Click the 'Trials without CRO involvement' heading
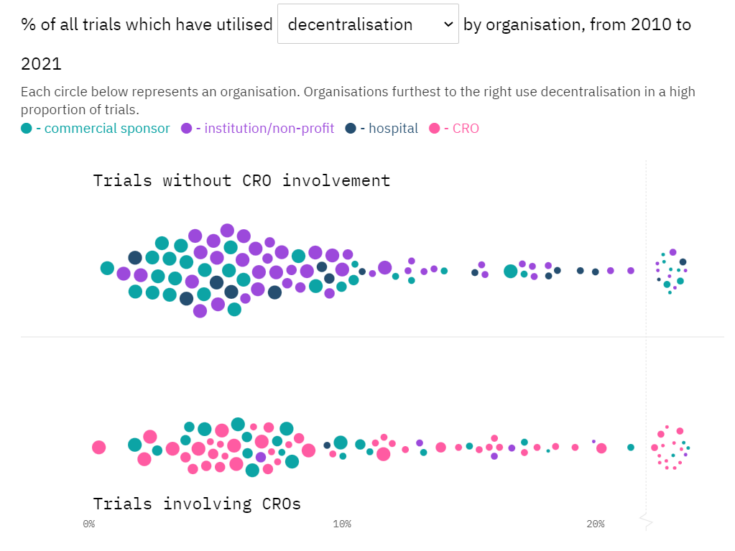The width and height of the screenshot is (735, 551). 241,181
